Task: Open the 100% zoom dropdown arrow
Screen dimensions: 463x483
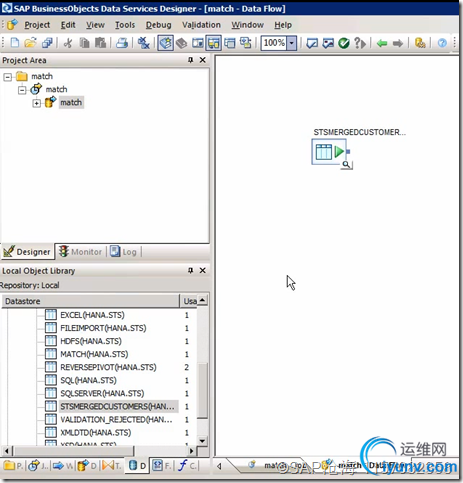Action: click(x=292, y=43)
